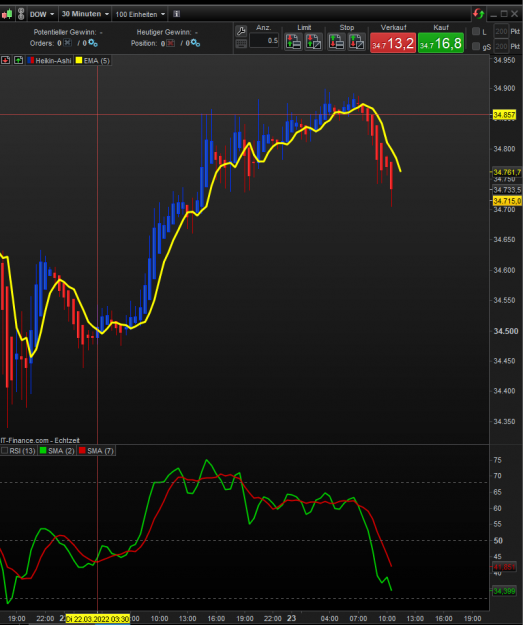The image size is (523, 625).
Task: Maximize the chart window
Action: pos(504,14)
